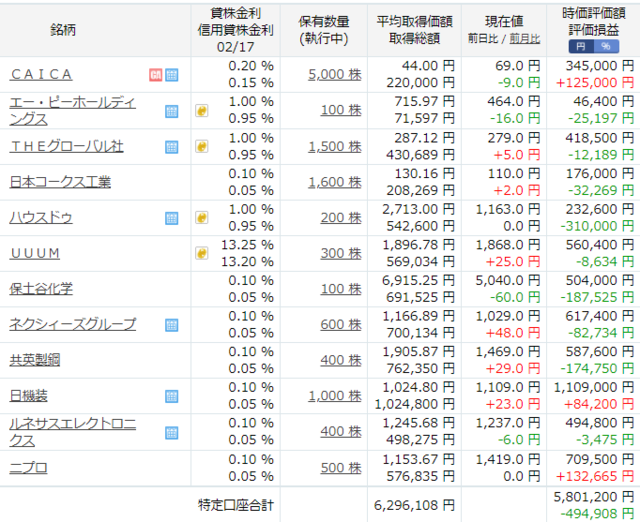Open 保土谷化学 stock link
Image resolution: width=640 pixels, height=522 pixels.
pyautogui.click(x=41, y=289)
